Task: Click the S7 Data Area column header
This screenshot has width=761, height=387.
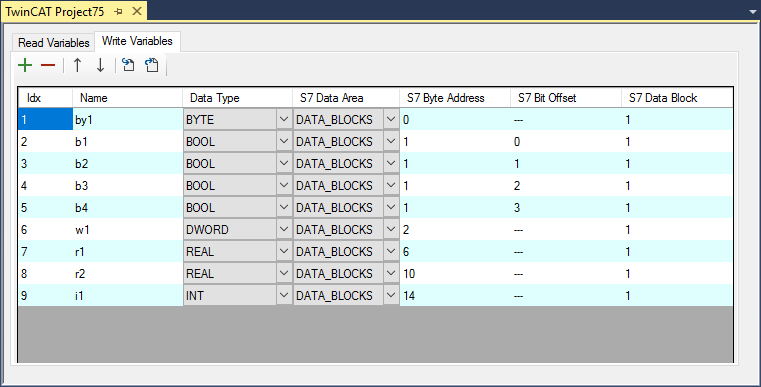Action: (x=346, y=98)
